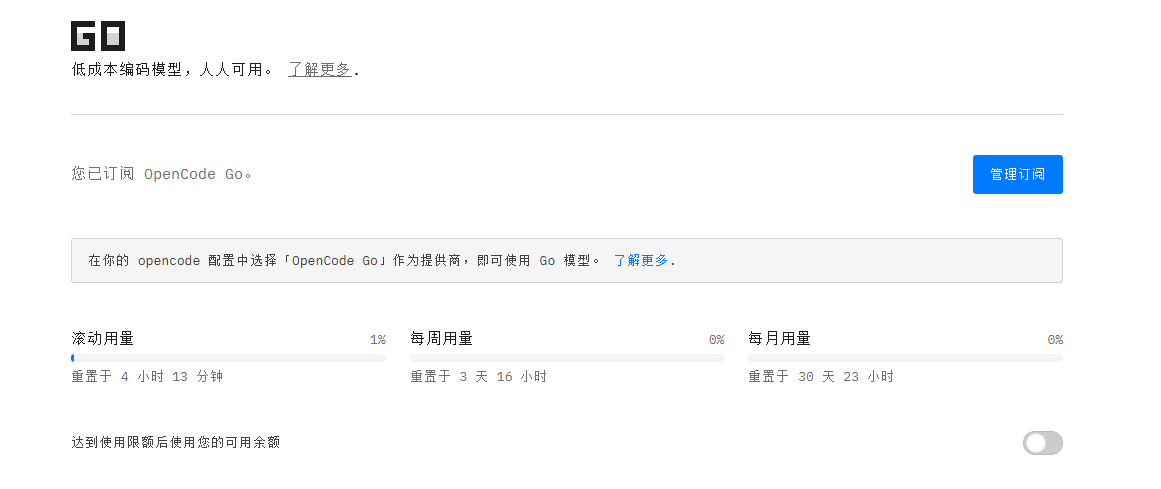The image size is (1161, 489).
Task: Open the blue 了解更多 link in info box
Action: tap(641, 260)
